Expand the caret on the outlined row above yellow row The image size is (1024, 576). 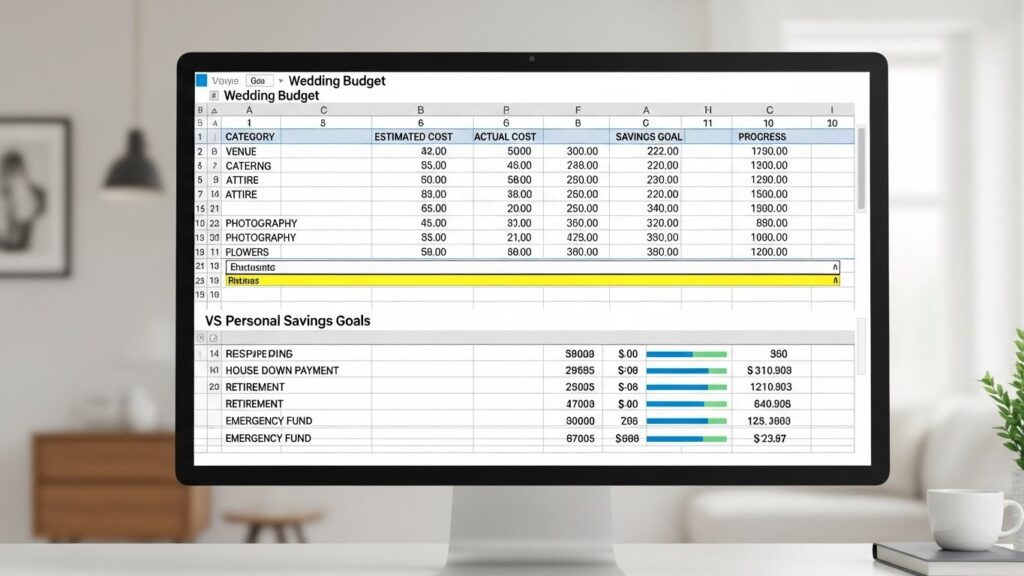coord(835,268)
